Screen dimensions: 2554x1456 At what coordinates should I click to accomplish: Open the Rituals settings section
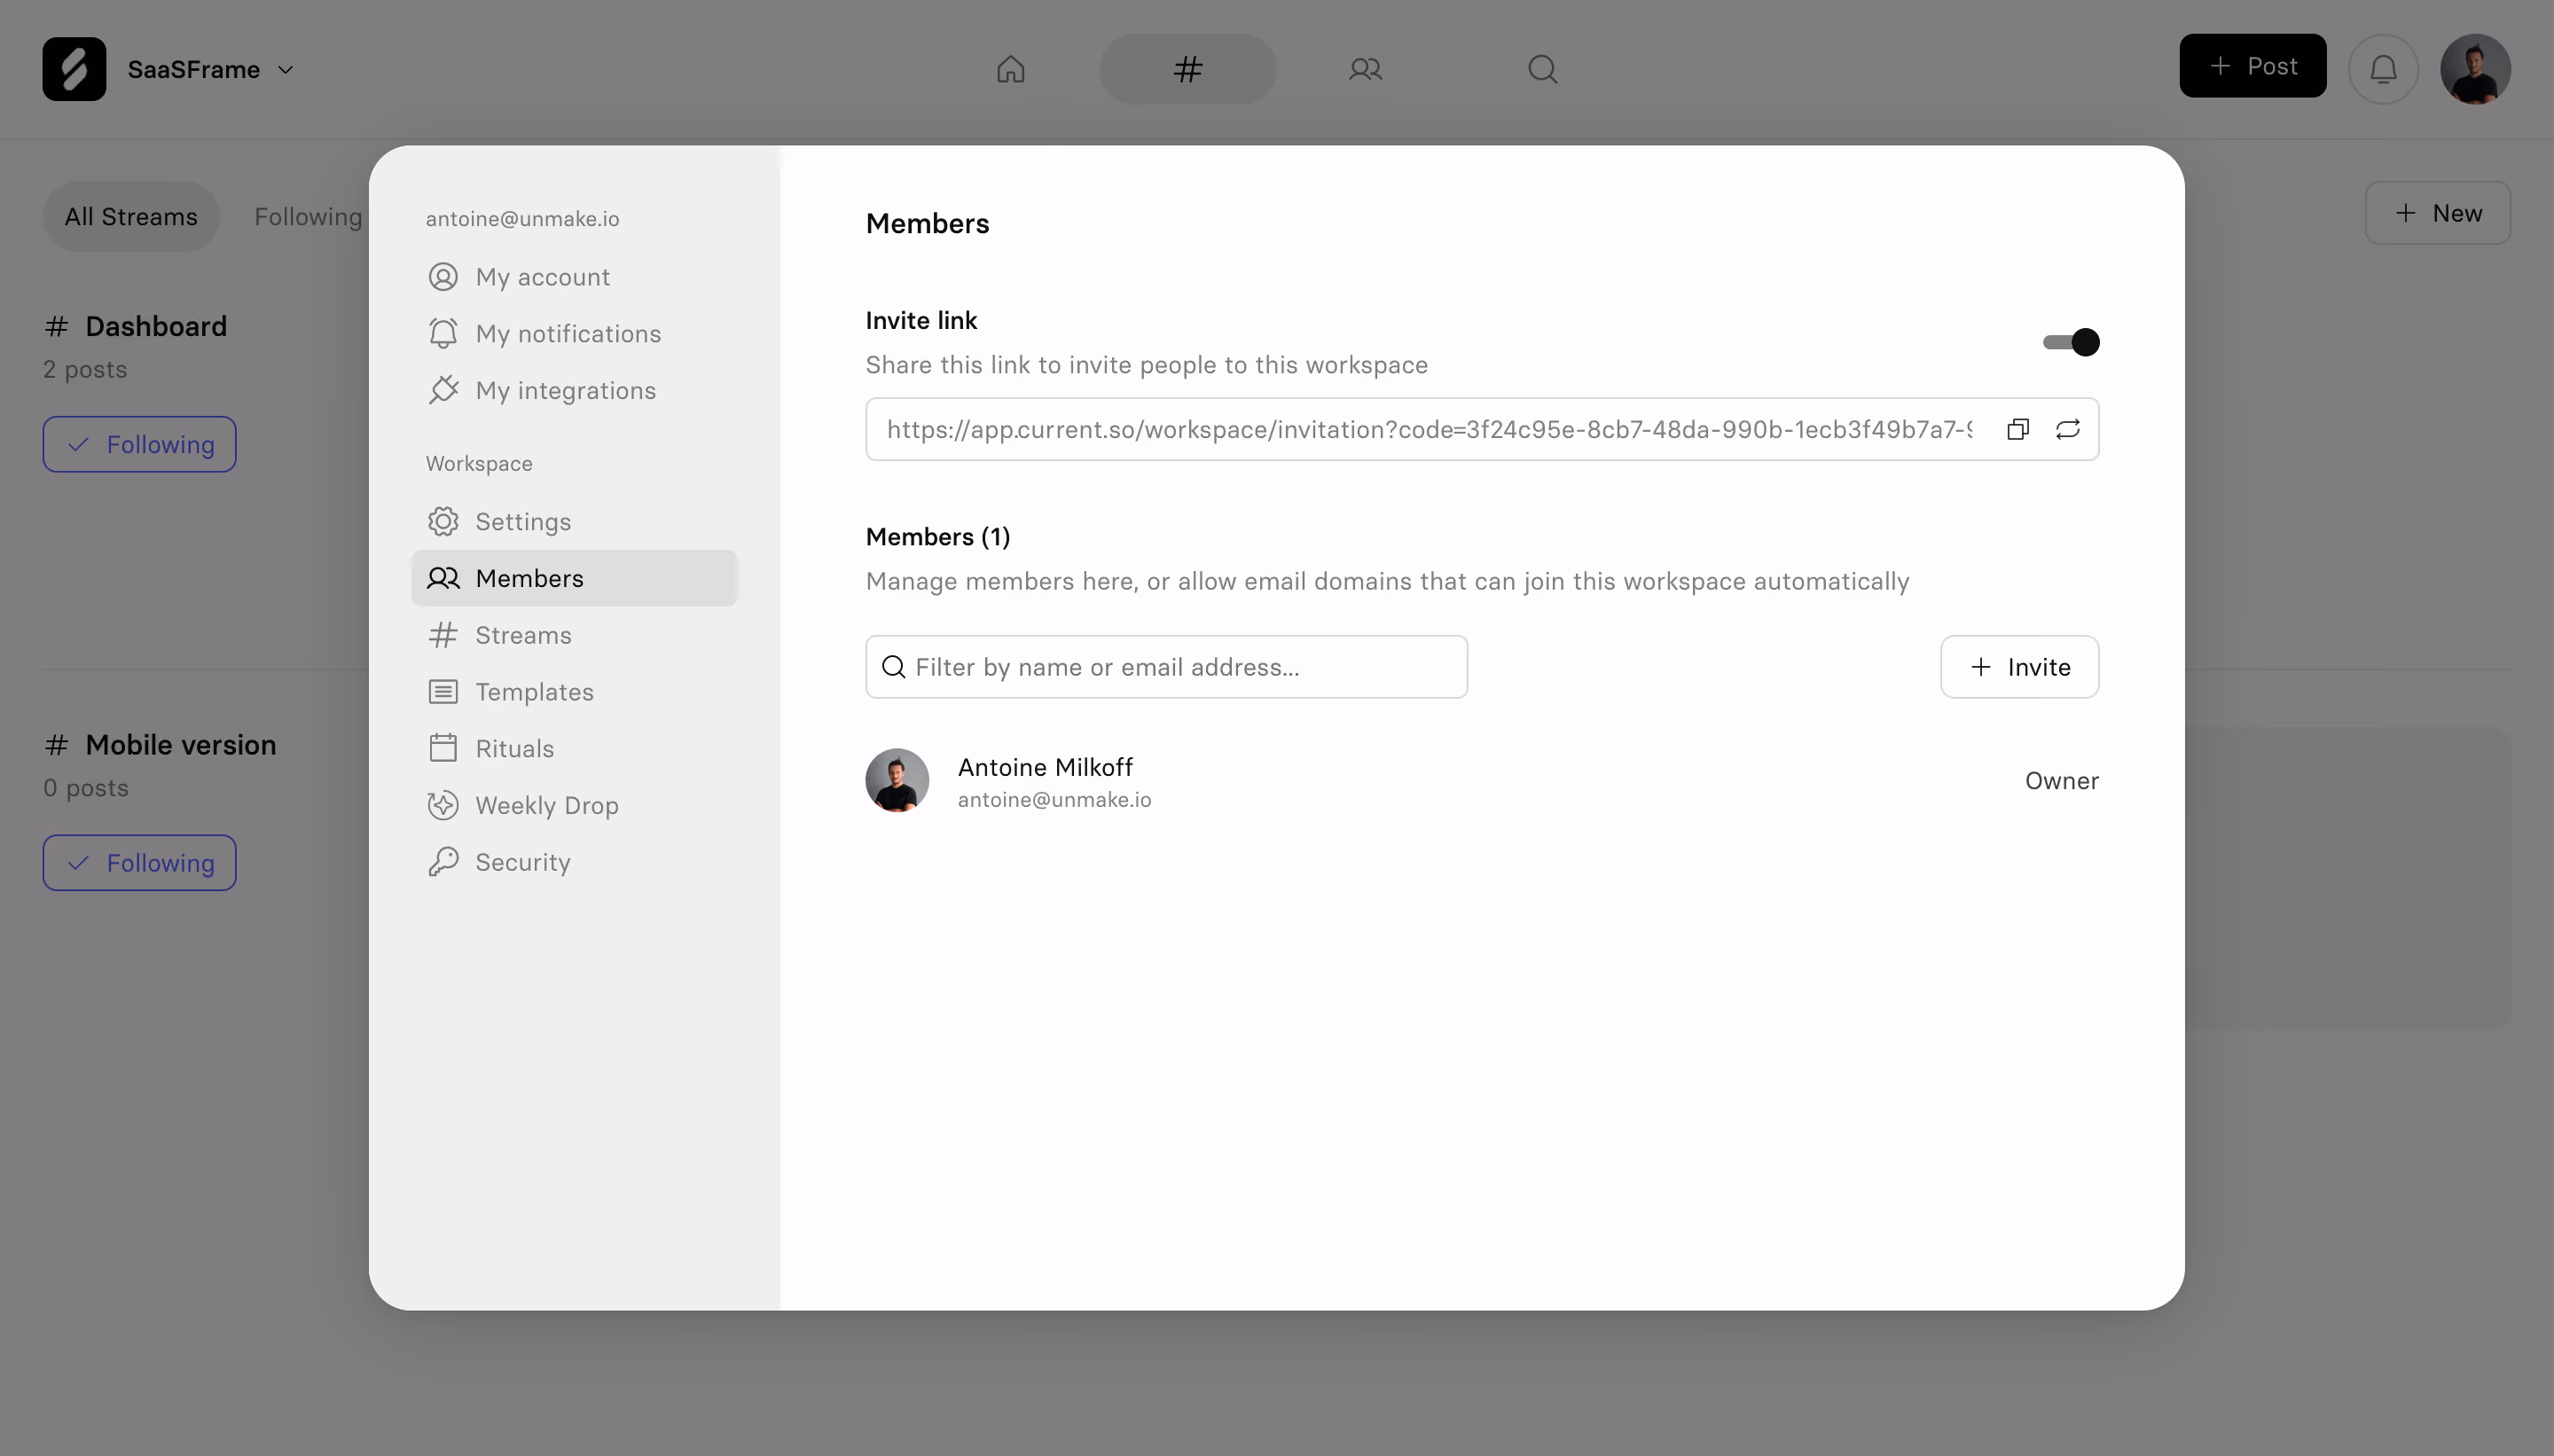(x=574, y=749)
